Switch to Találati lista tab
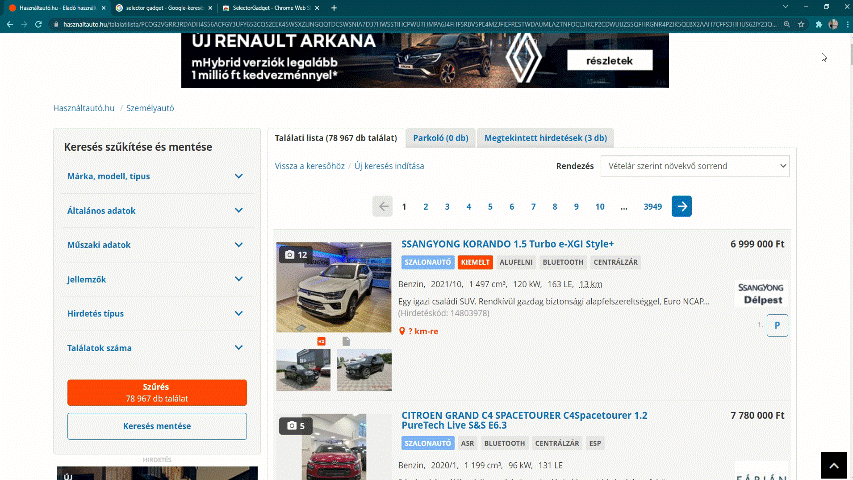This screenshot has height=480, width=853. coord(336,138)
